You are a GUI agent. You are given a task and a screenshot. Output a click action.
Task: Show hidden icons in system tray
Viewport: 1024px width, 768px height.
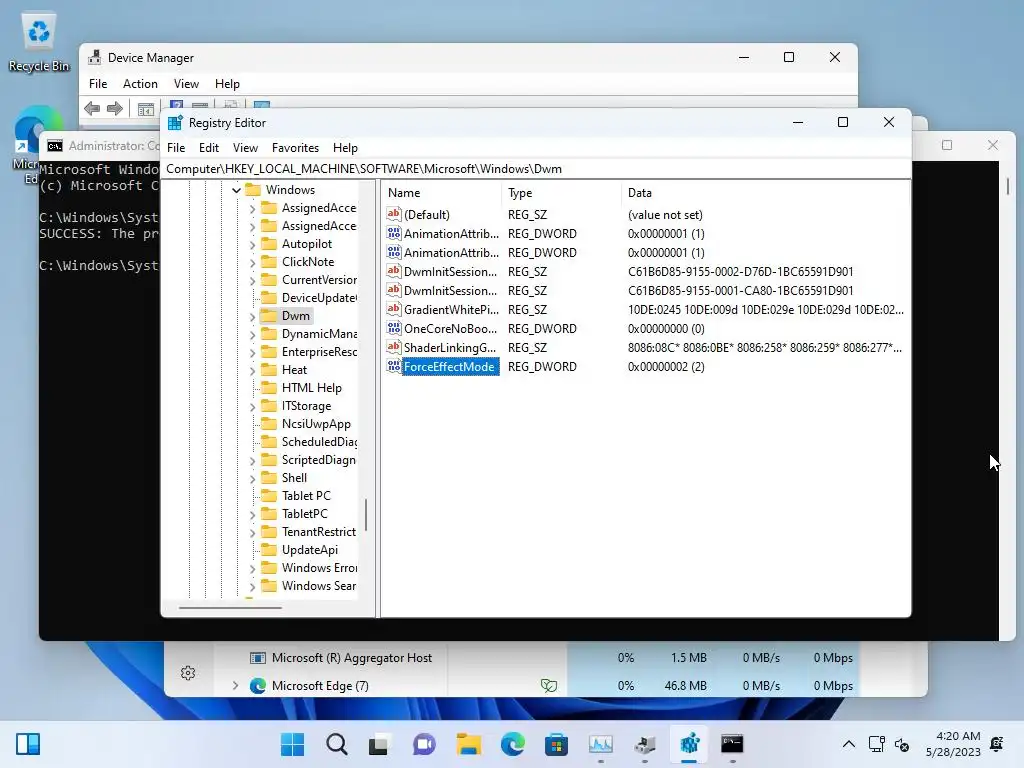pos(848,744)
